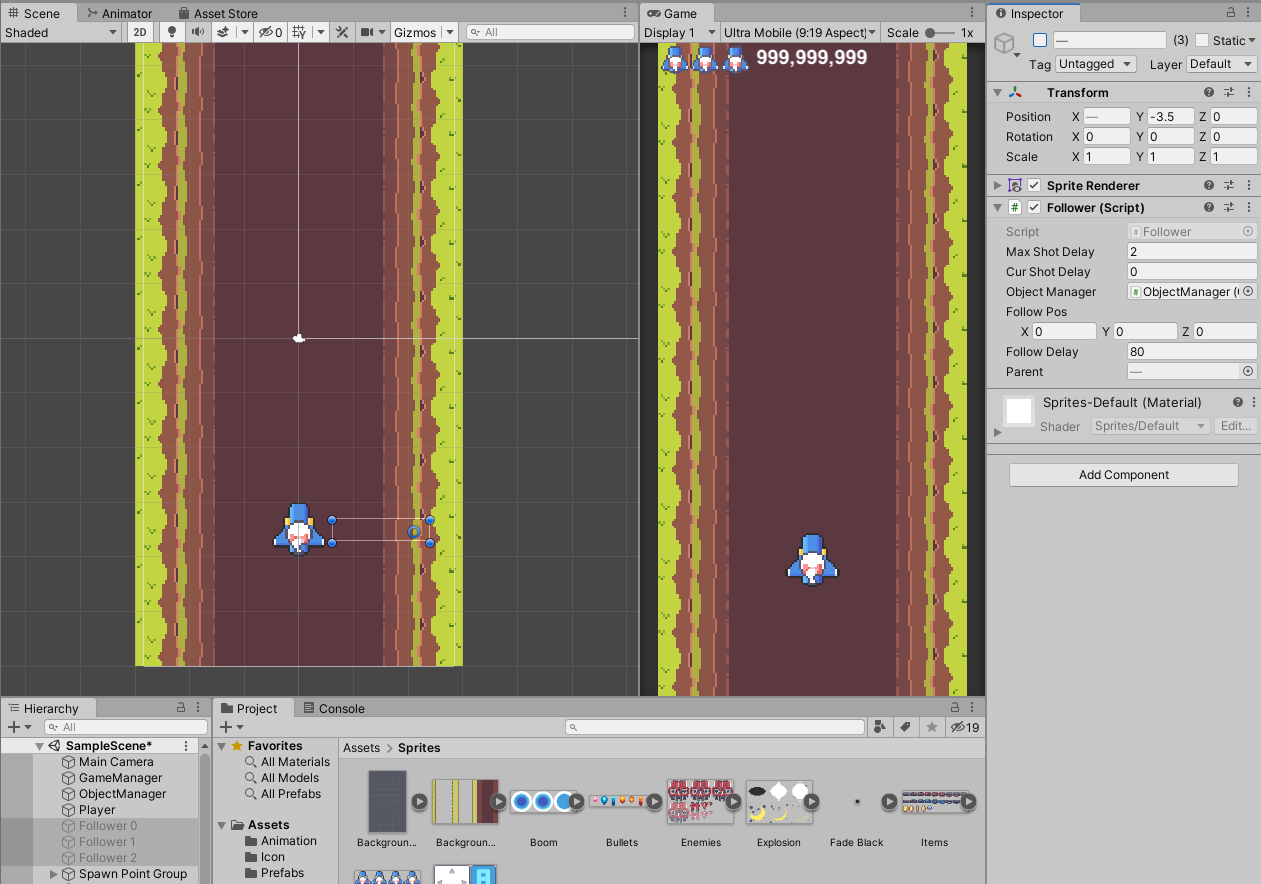
Task: Open the Tag Untagged dropdown
Action: tap(1097, 64)
